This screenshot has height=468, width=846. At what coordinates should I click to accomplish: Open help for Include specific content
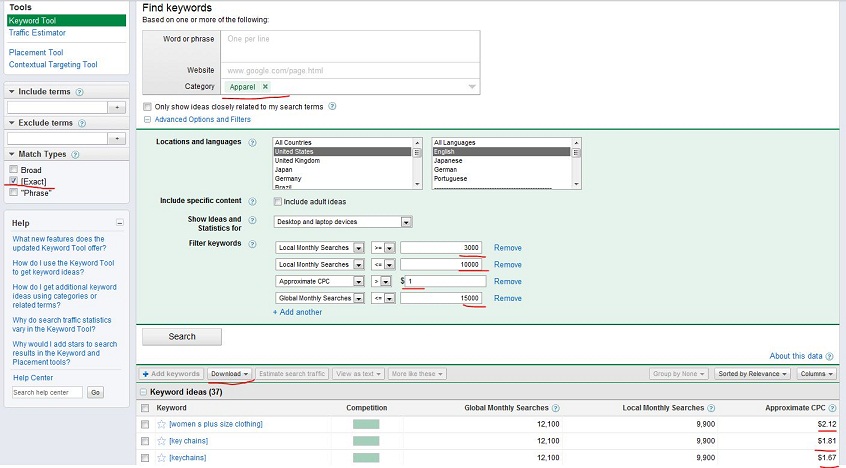252,201
